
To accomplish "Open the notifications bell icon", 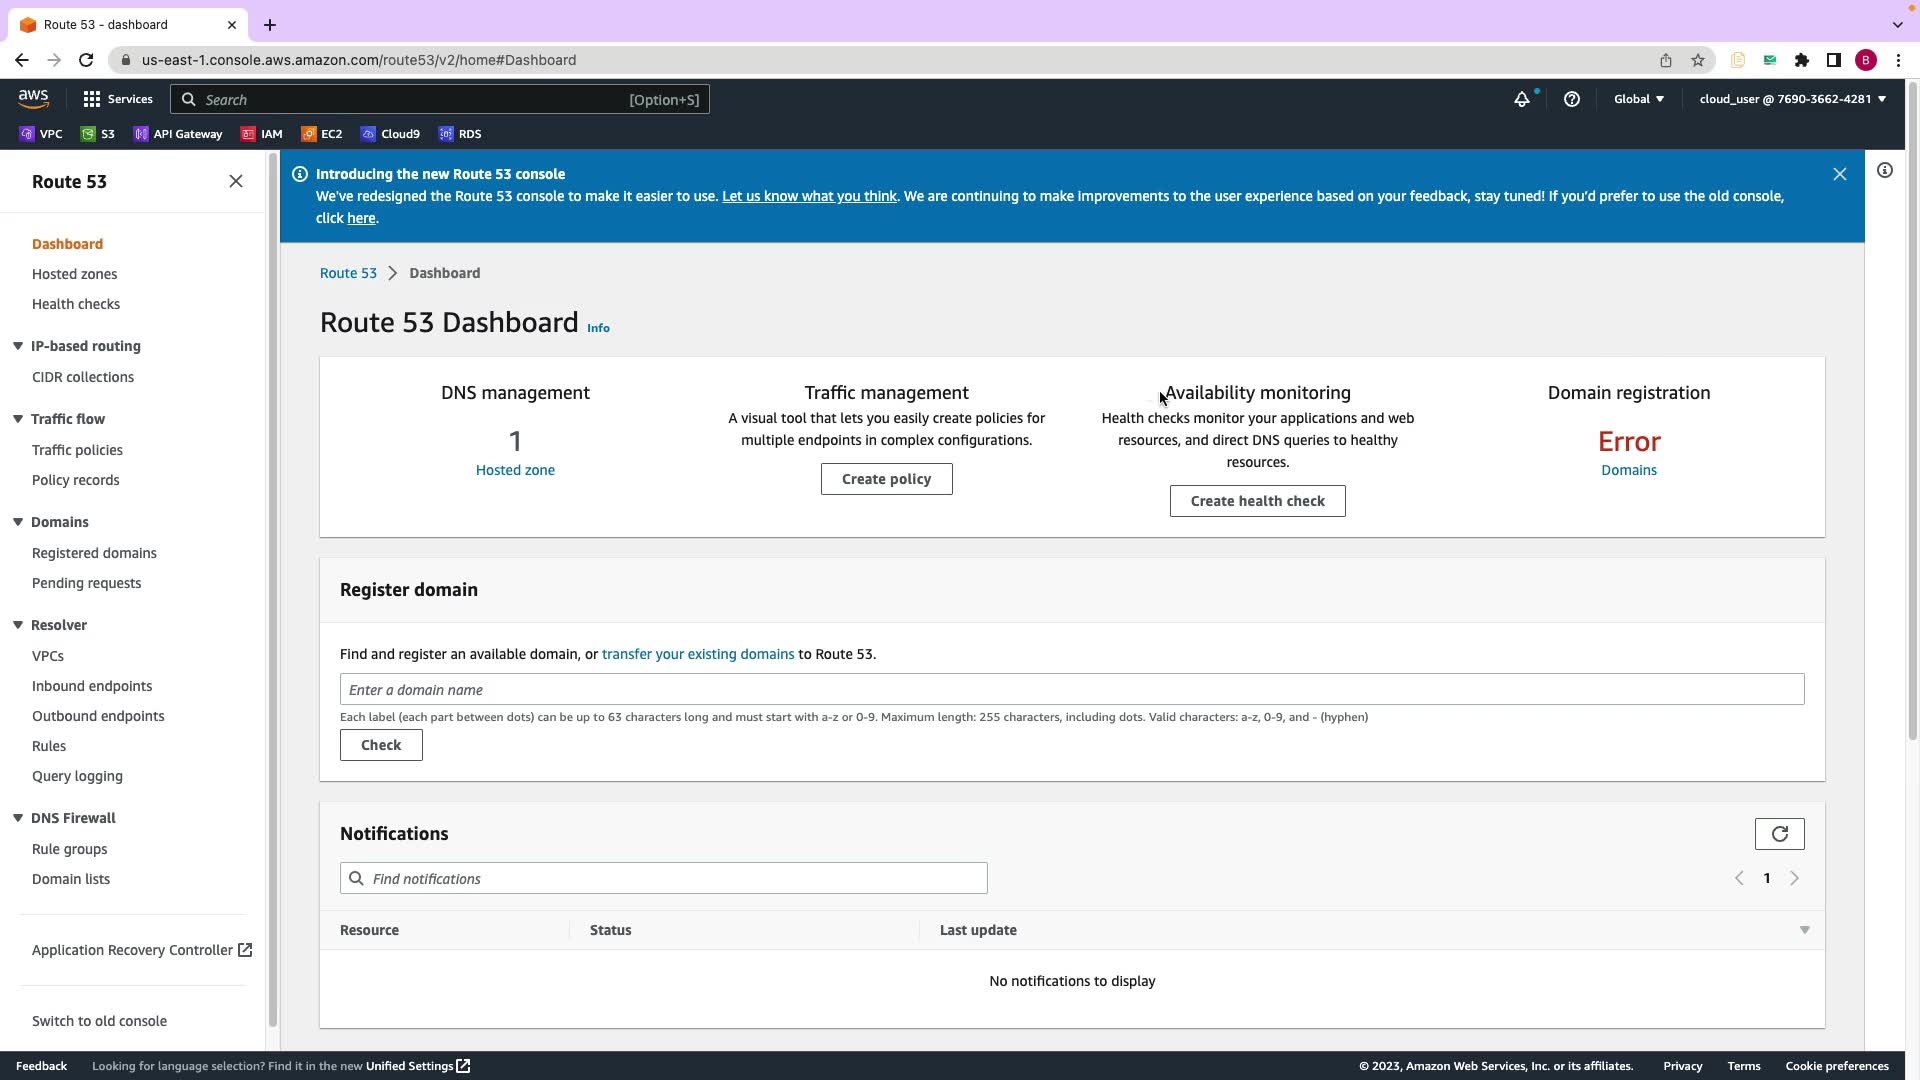I will pyautogui.click(x=1521, y=99).
